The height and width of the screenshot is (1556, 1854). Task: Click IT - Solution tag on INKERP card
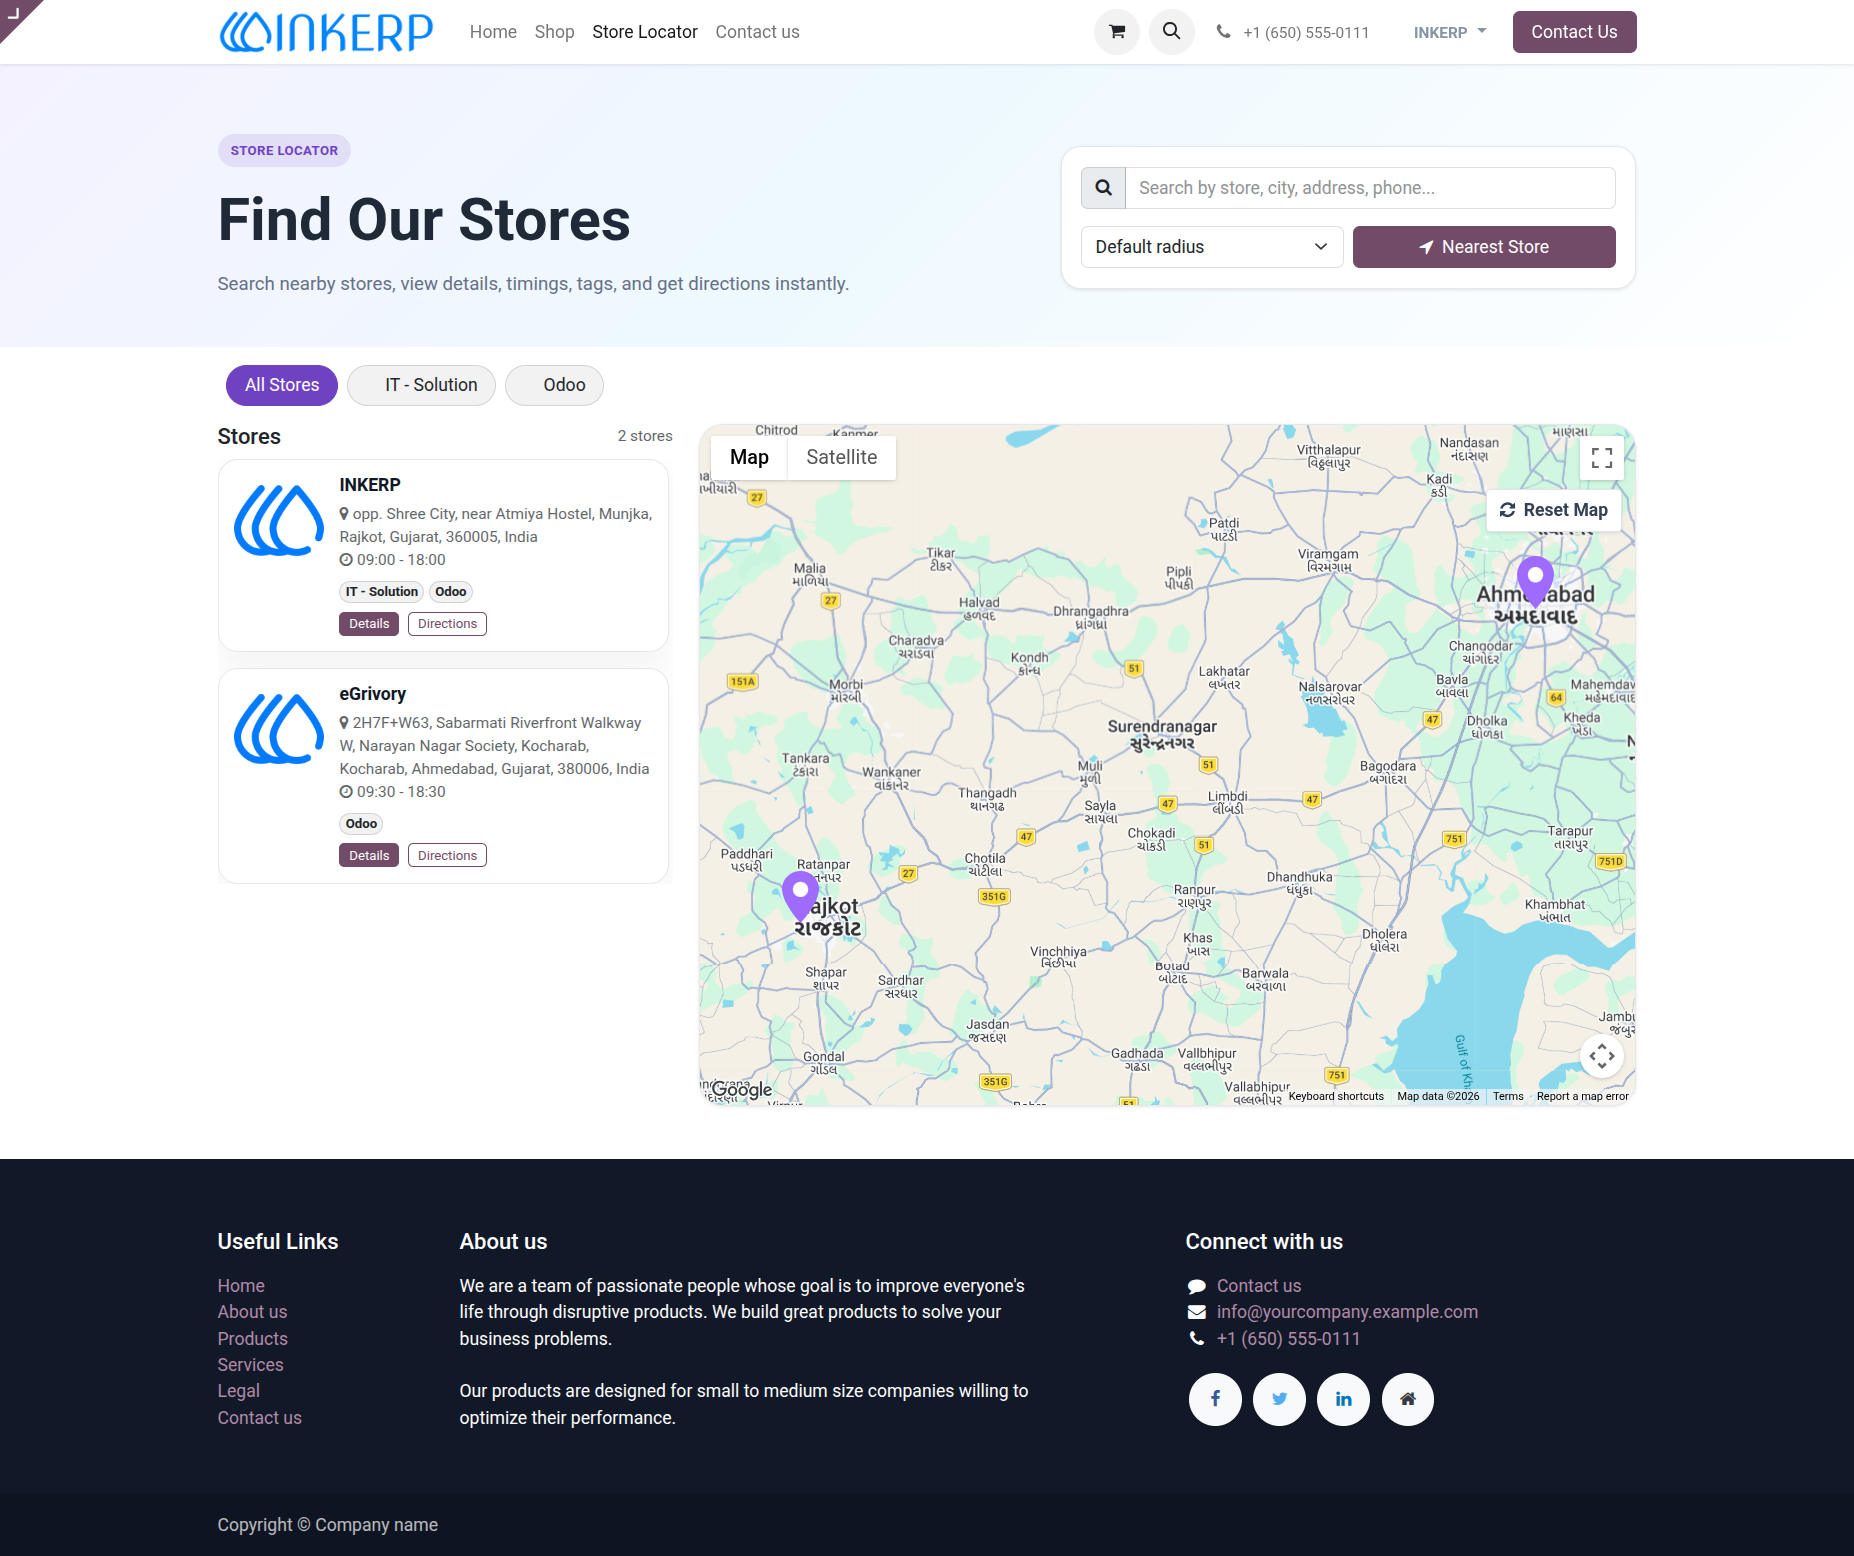pos(382,592)
